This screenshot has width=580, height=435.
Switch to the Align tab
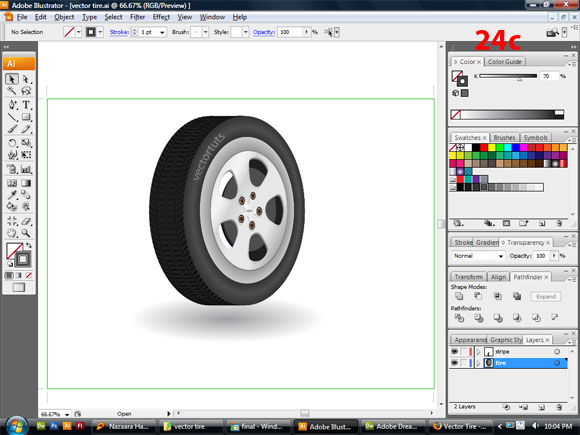[498, 277]
